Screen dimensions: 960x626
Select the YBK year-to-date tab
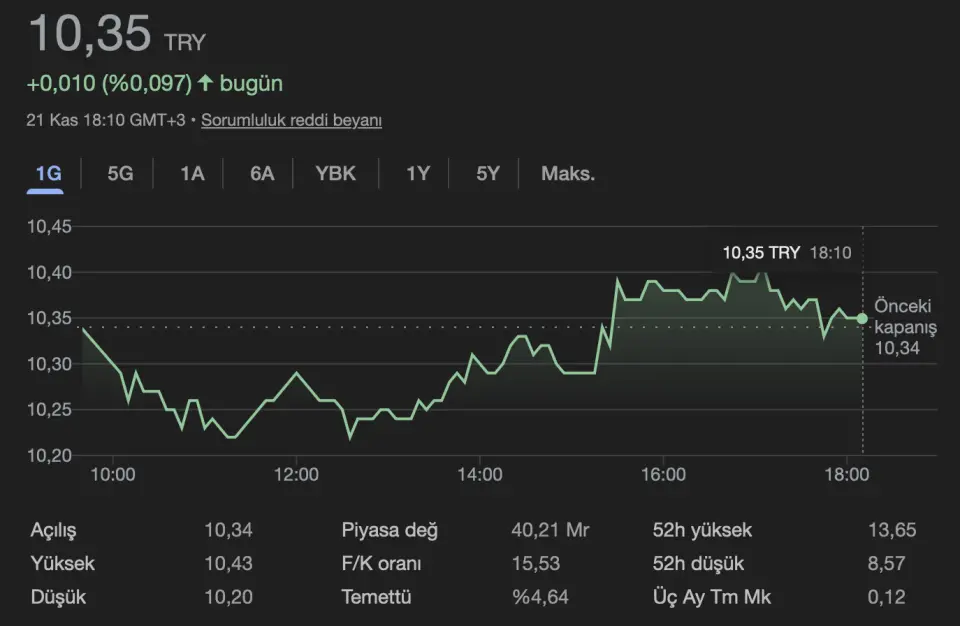click(x=335, y=173)
